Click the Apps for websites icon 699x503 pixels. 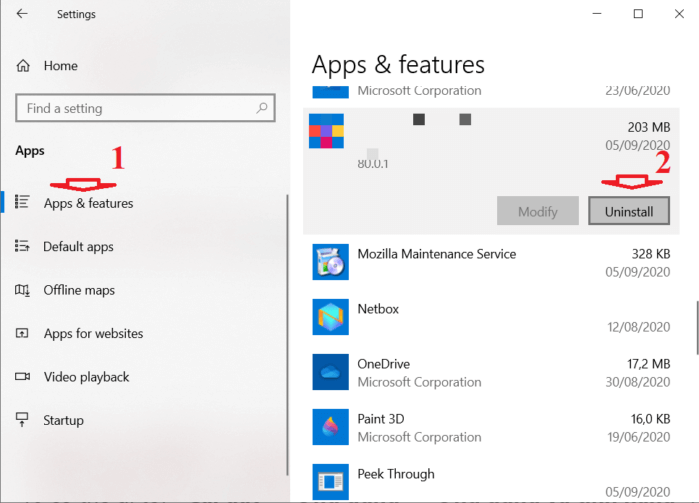22,333
